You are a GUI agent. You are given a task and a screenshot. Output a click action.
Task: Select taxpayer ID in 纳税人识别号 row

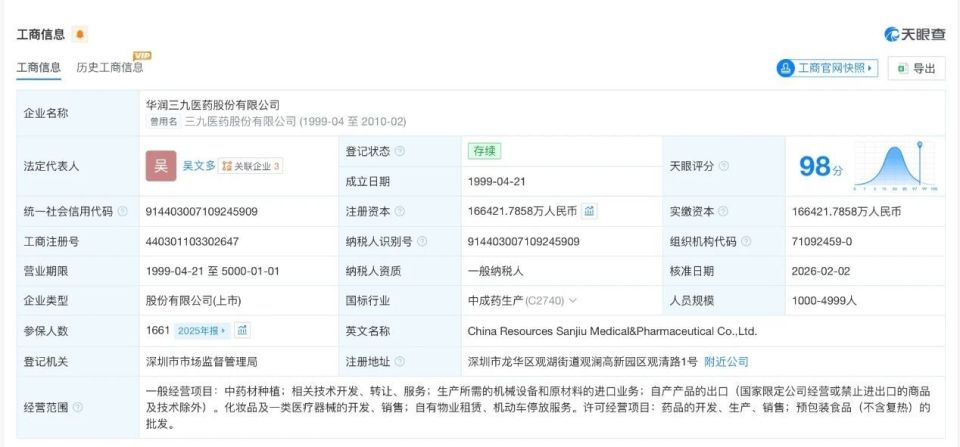(523, 242)
